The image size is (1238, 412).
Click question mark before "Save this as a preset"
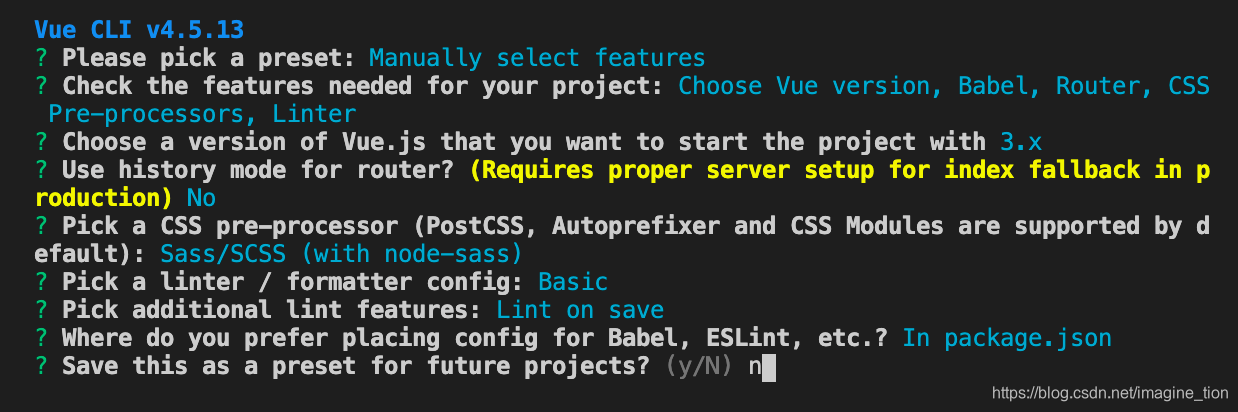40,366
